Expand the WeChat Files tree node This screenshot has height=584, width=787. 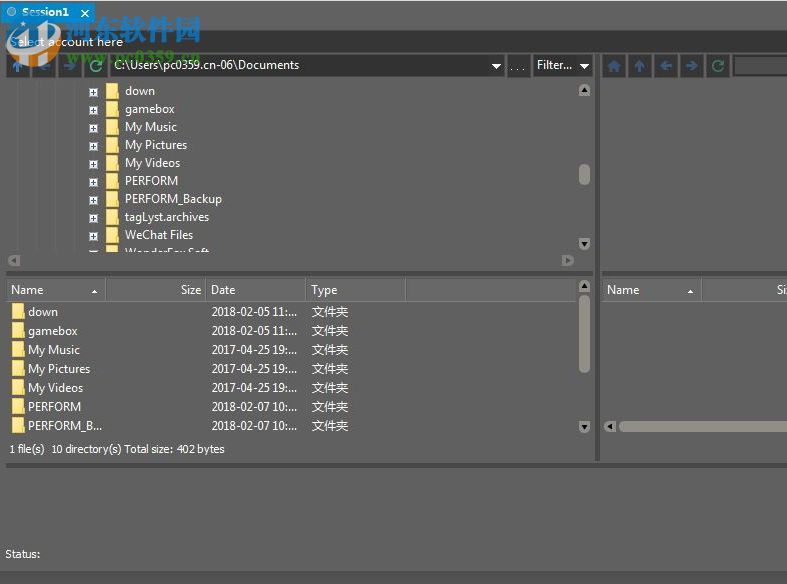click(x=93, y=236)
